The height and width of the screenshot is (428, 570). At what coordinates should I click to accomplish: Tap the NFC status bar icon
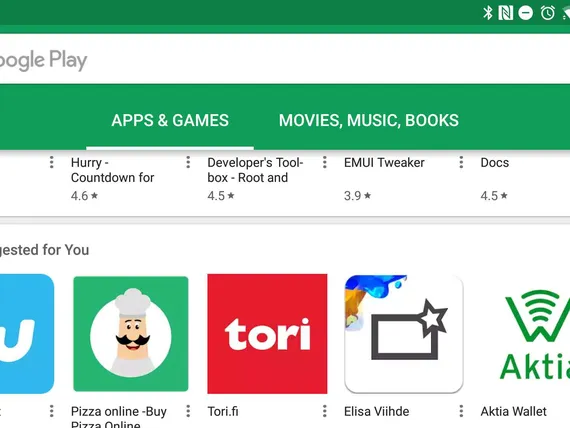pos(506,13)
